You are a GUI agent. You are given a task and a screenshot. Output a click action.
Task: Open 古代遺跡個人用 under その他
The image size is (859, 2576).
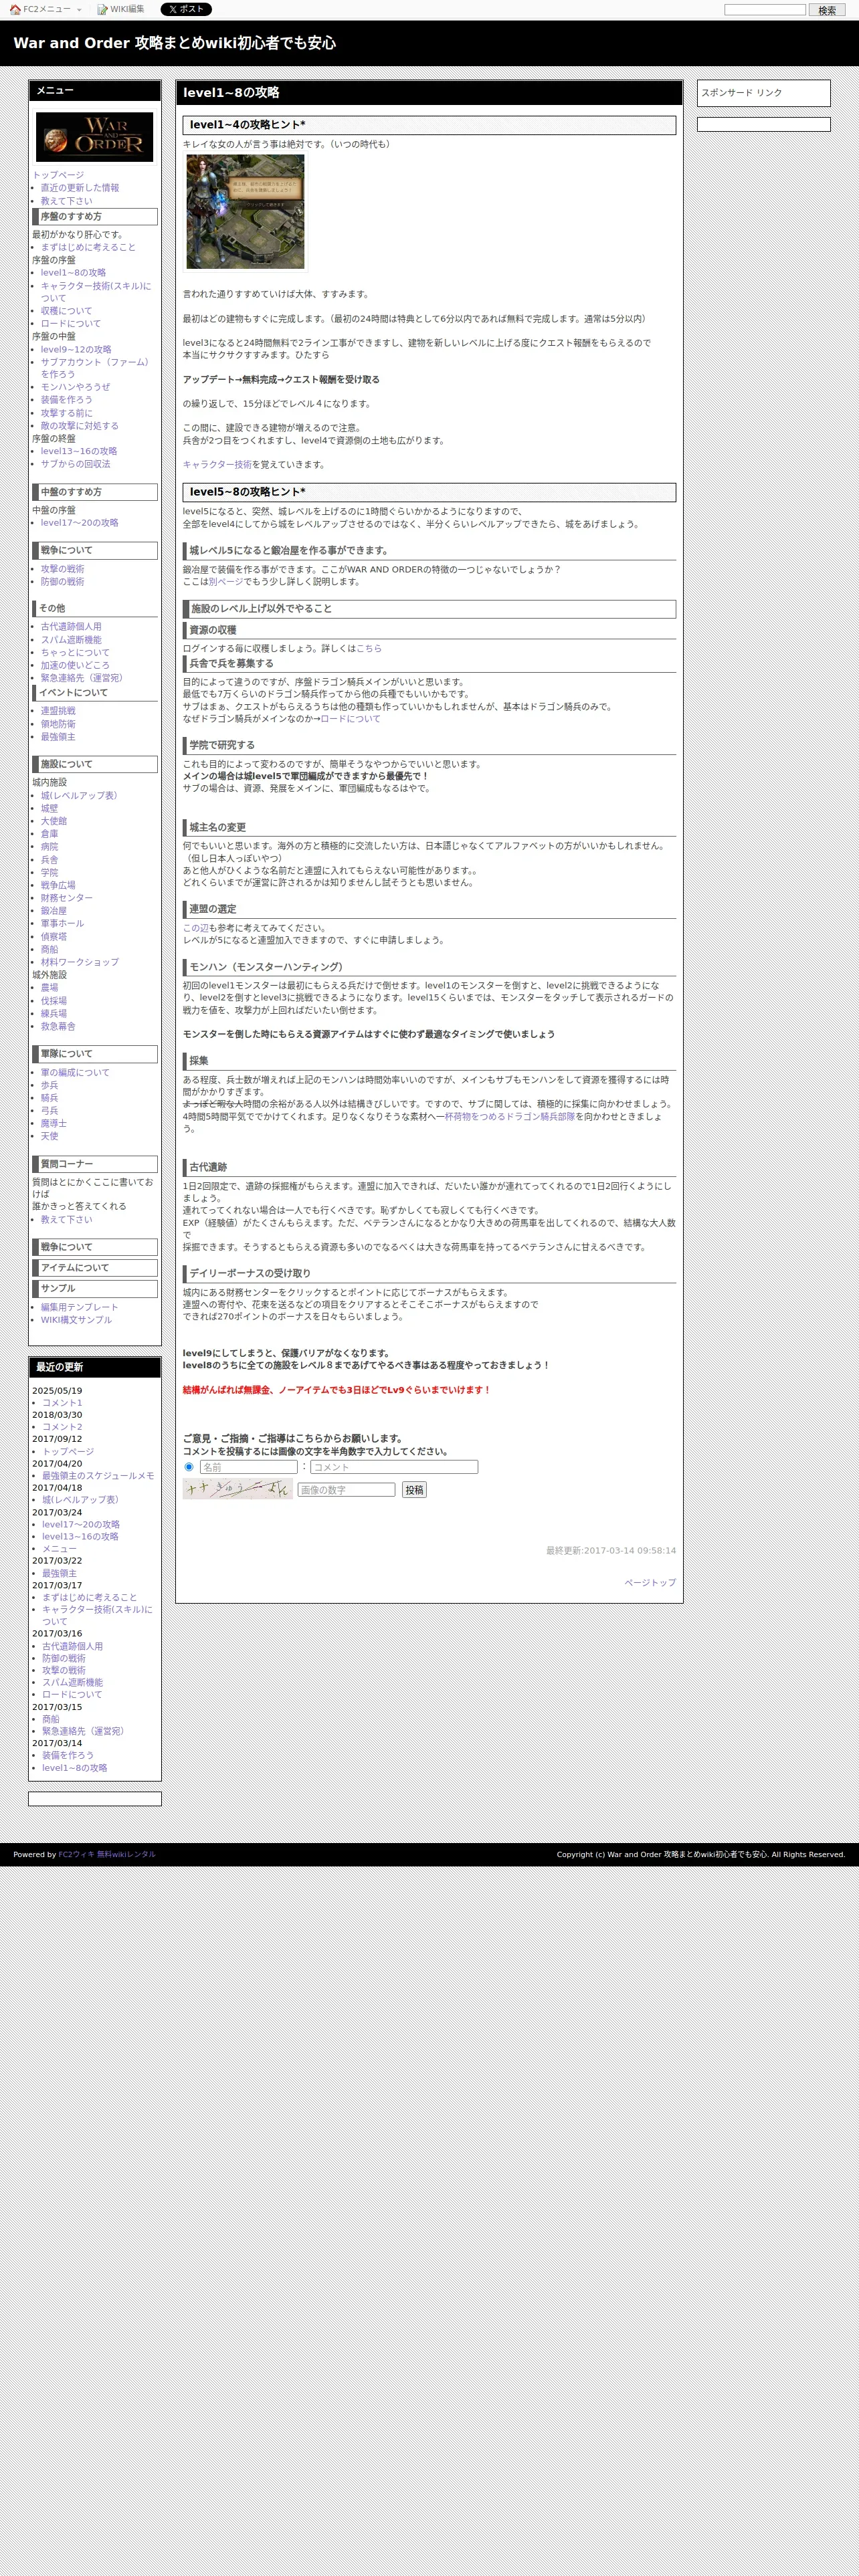[71, 626]
